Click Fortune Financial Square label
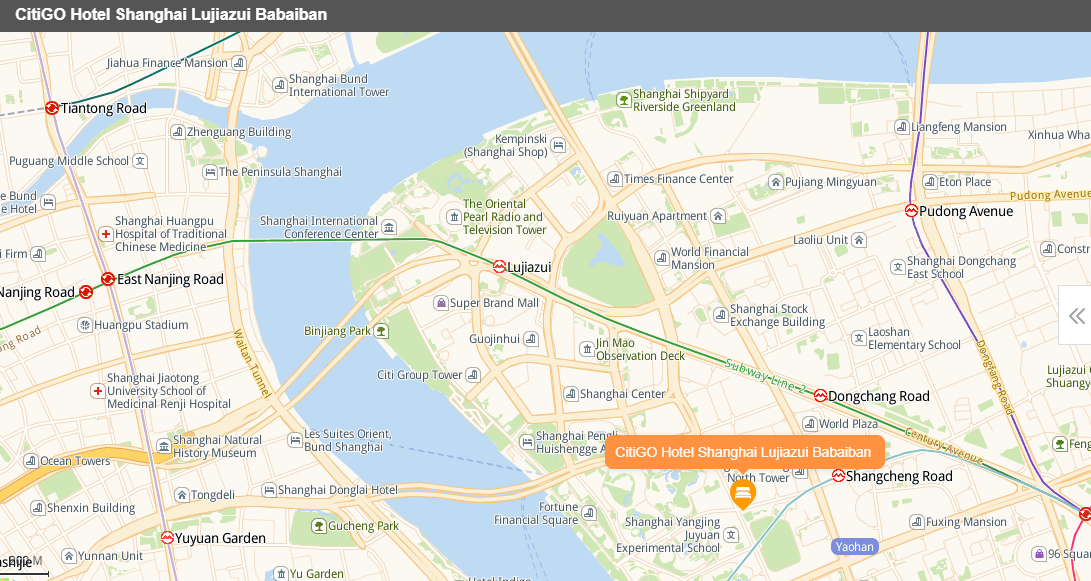 [x=536, y=514]
